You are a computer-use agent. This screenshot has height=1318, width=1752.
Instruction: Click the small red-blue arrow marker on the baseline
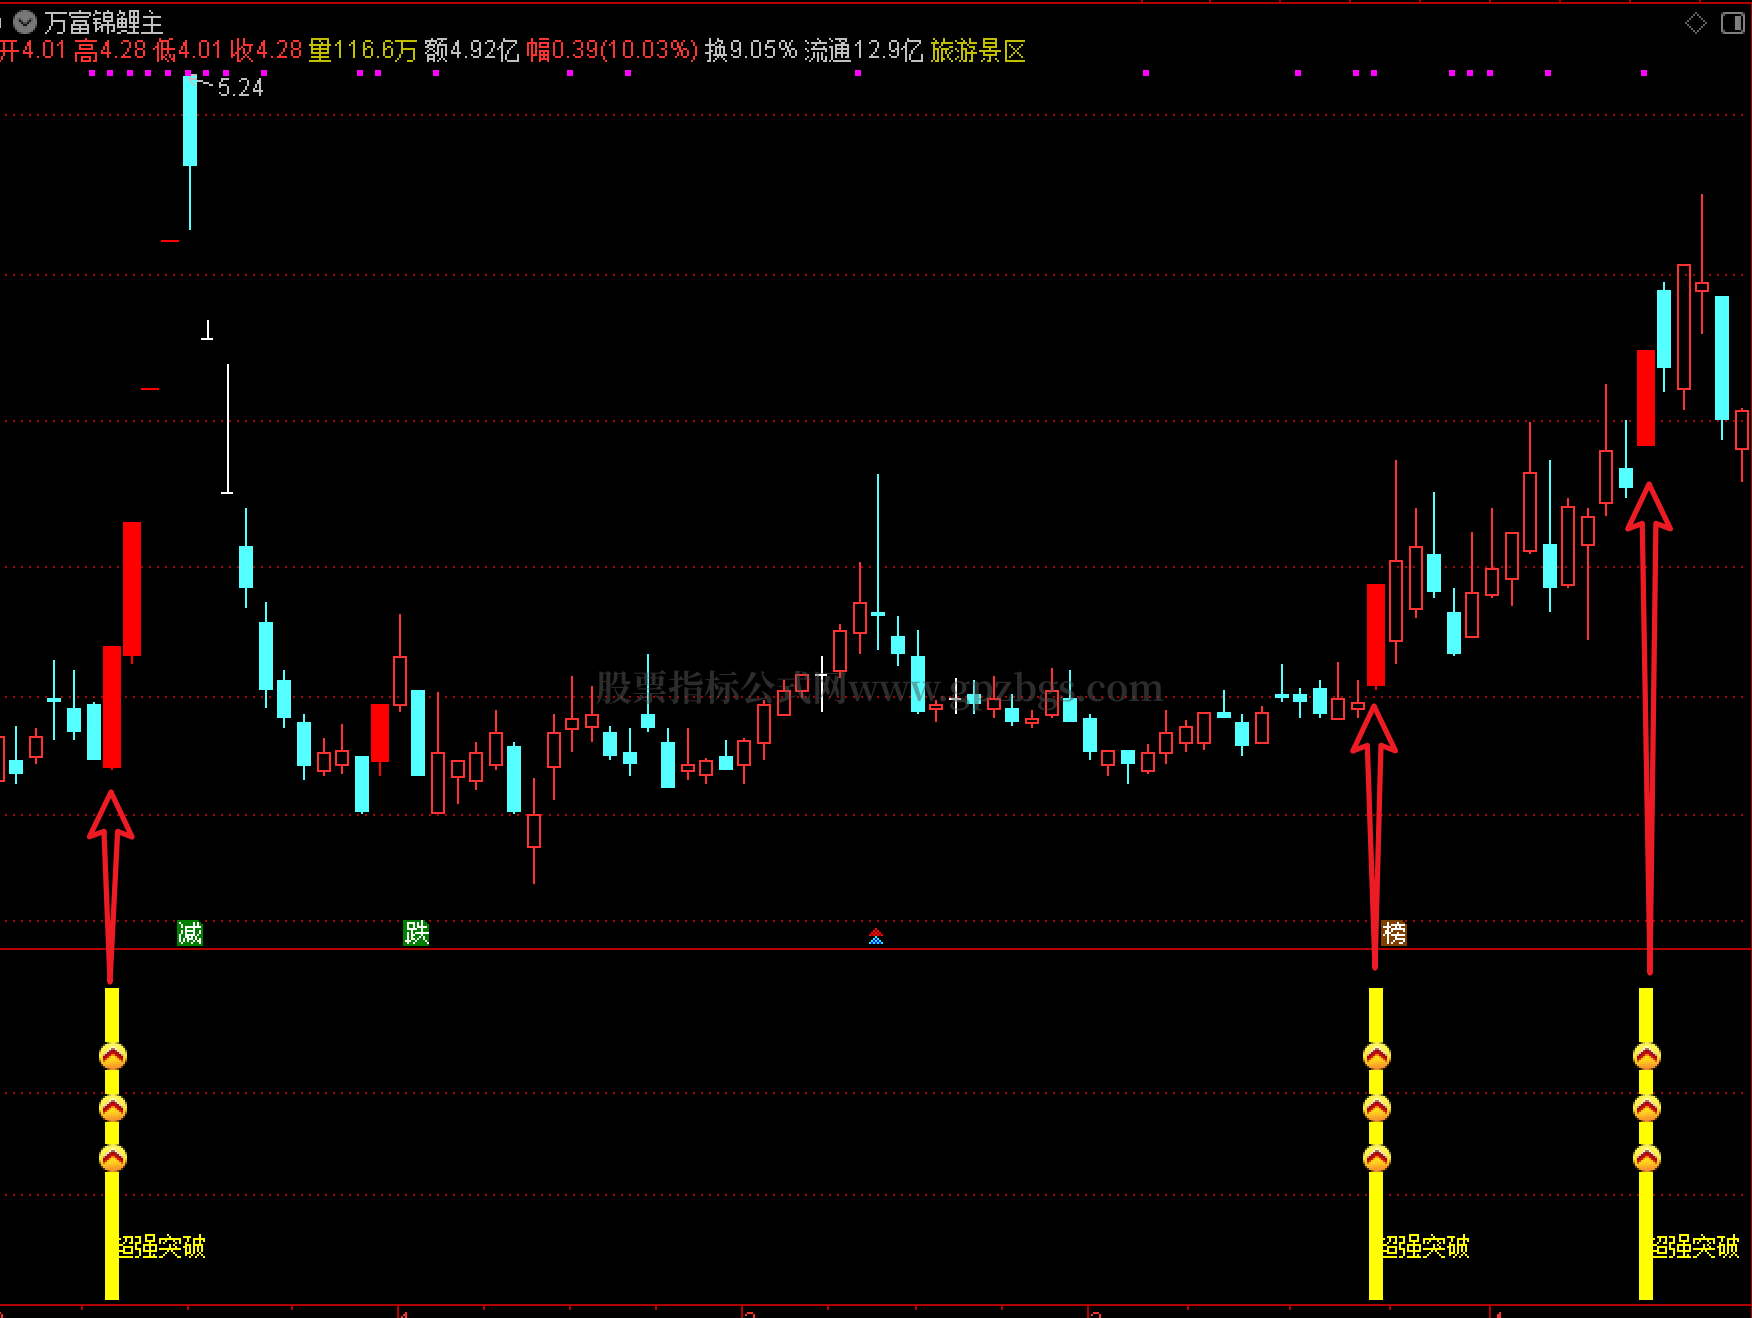coord(876,936)
